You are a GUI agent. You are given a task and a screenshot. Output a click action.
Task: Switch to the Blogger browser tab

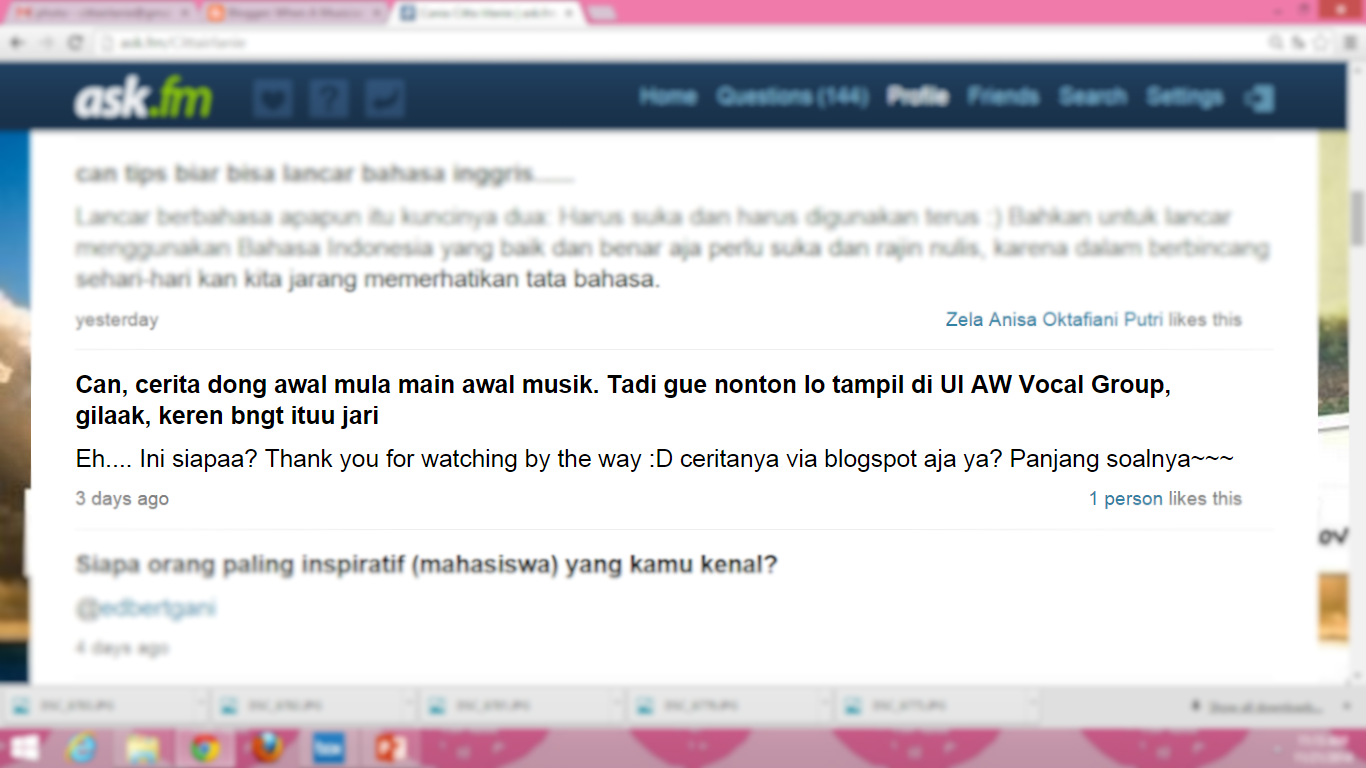click(x=292, y=13)
